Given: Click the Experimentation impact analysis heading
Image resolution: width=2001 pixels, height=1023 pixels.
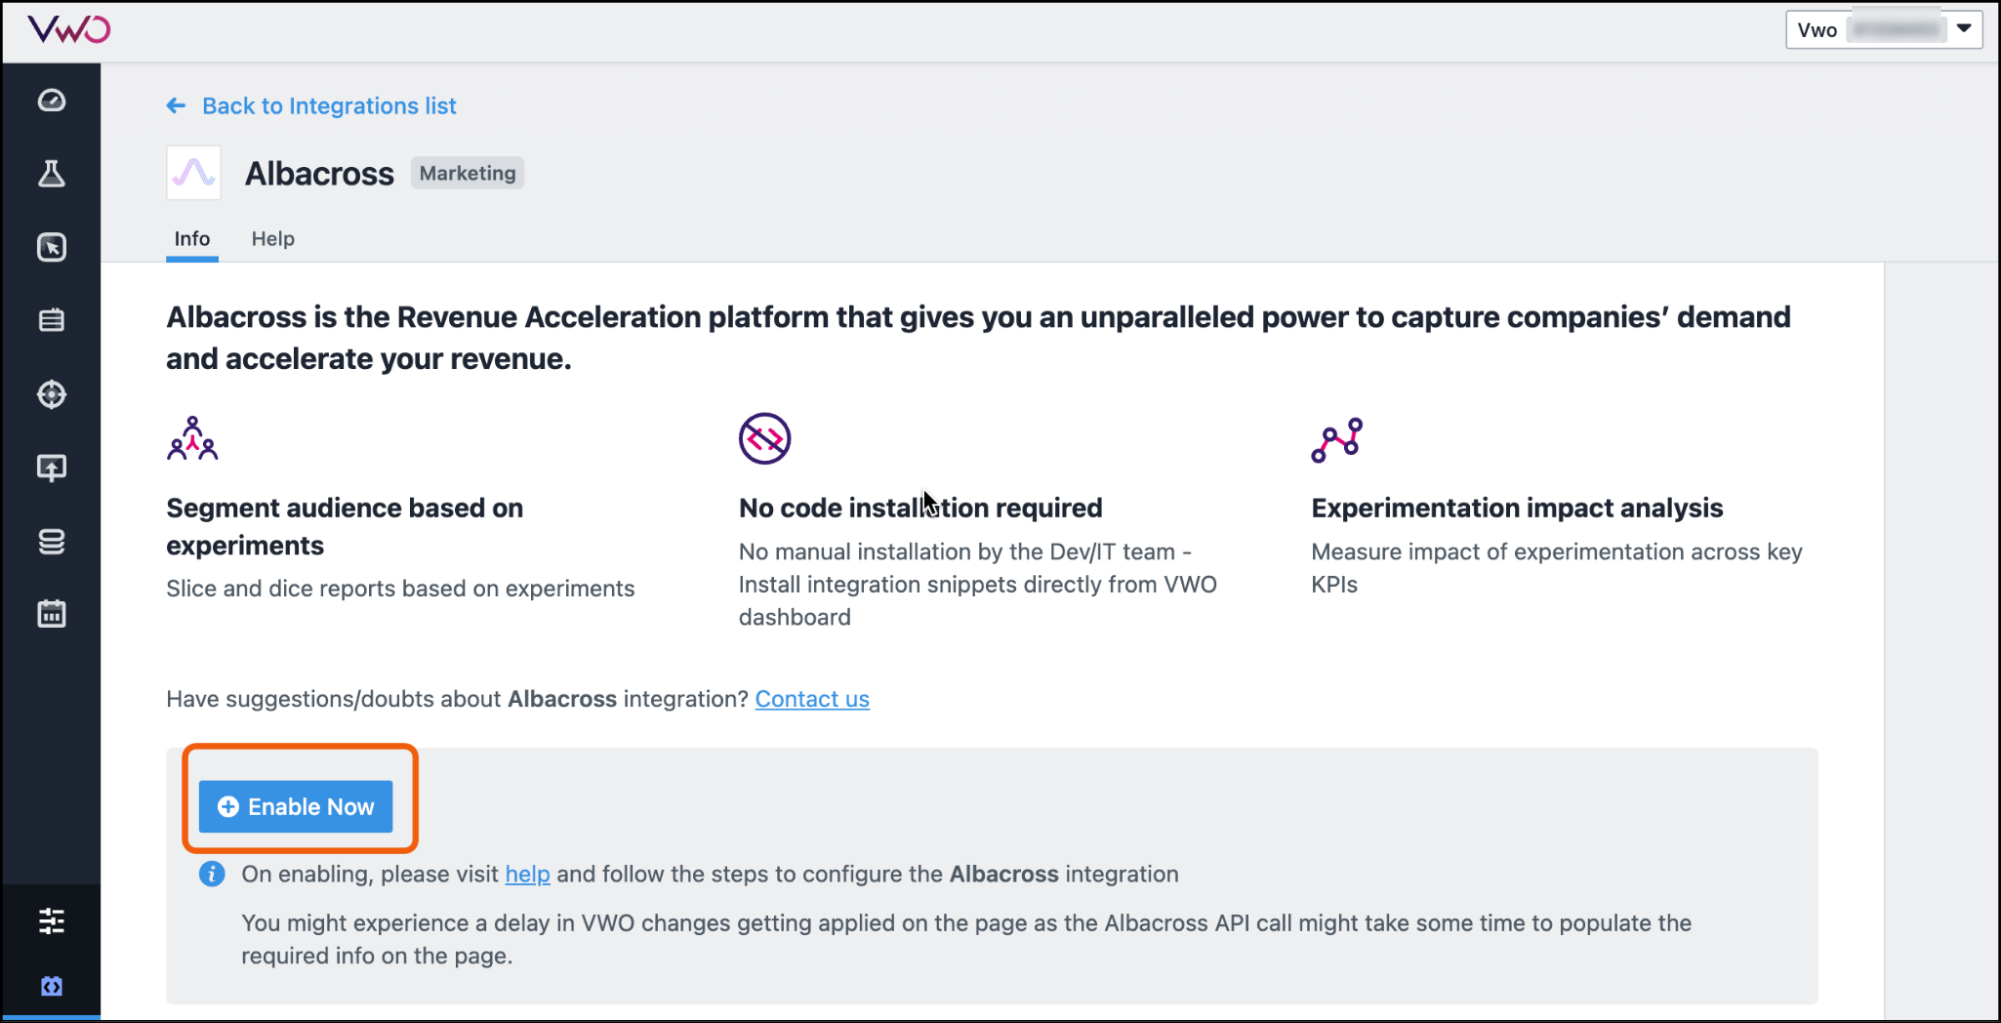Looking at the screenshot, I should pos(1517,508).
